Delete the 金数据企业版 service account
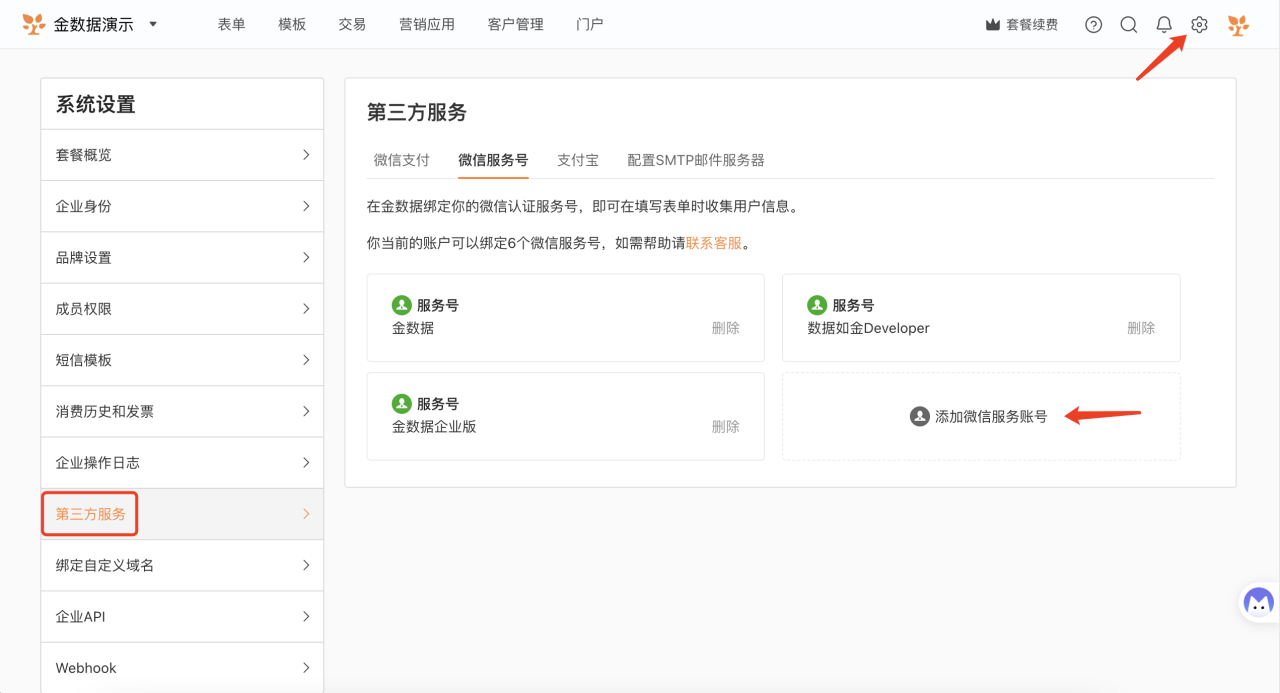 (726, 426)
